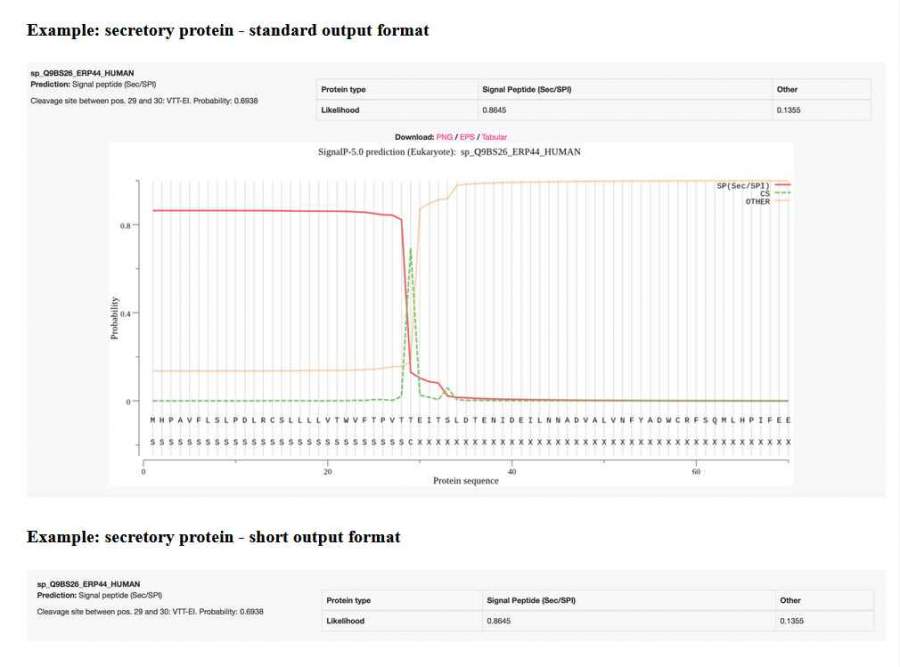Click the 'Other' column header in the short output table
This screenshot has height=667, width=900.
[790, 600]
